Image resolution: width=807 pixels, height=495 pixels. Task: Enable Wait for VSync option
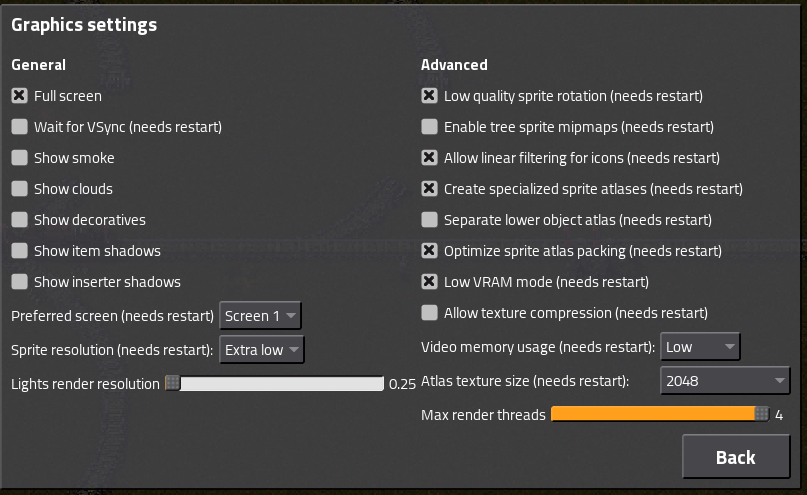(x=20, y=127)
